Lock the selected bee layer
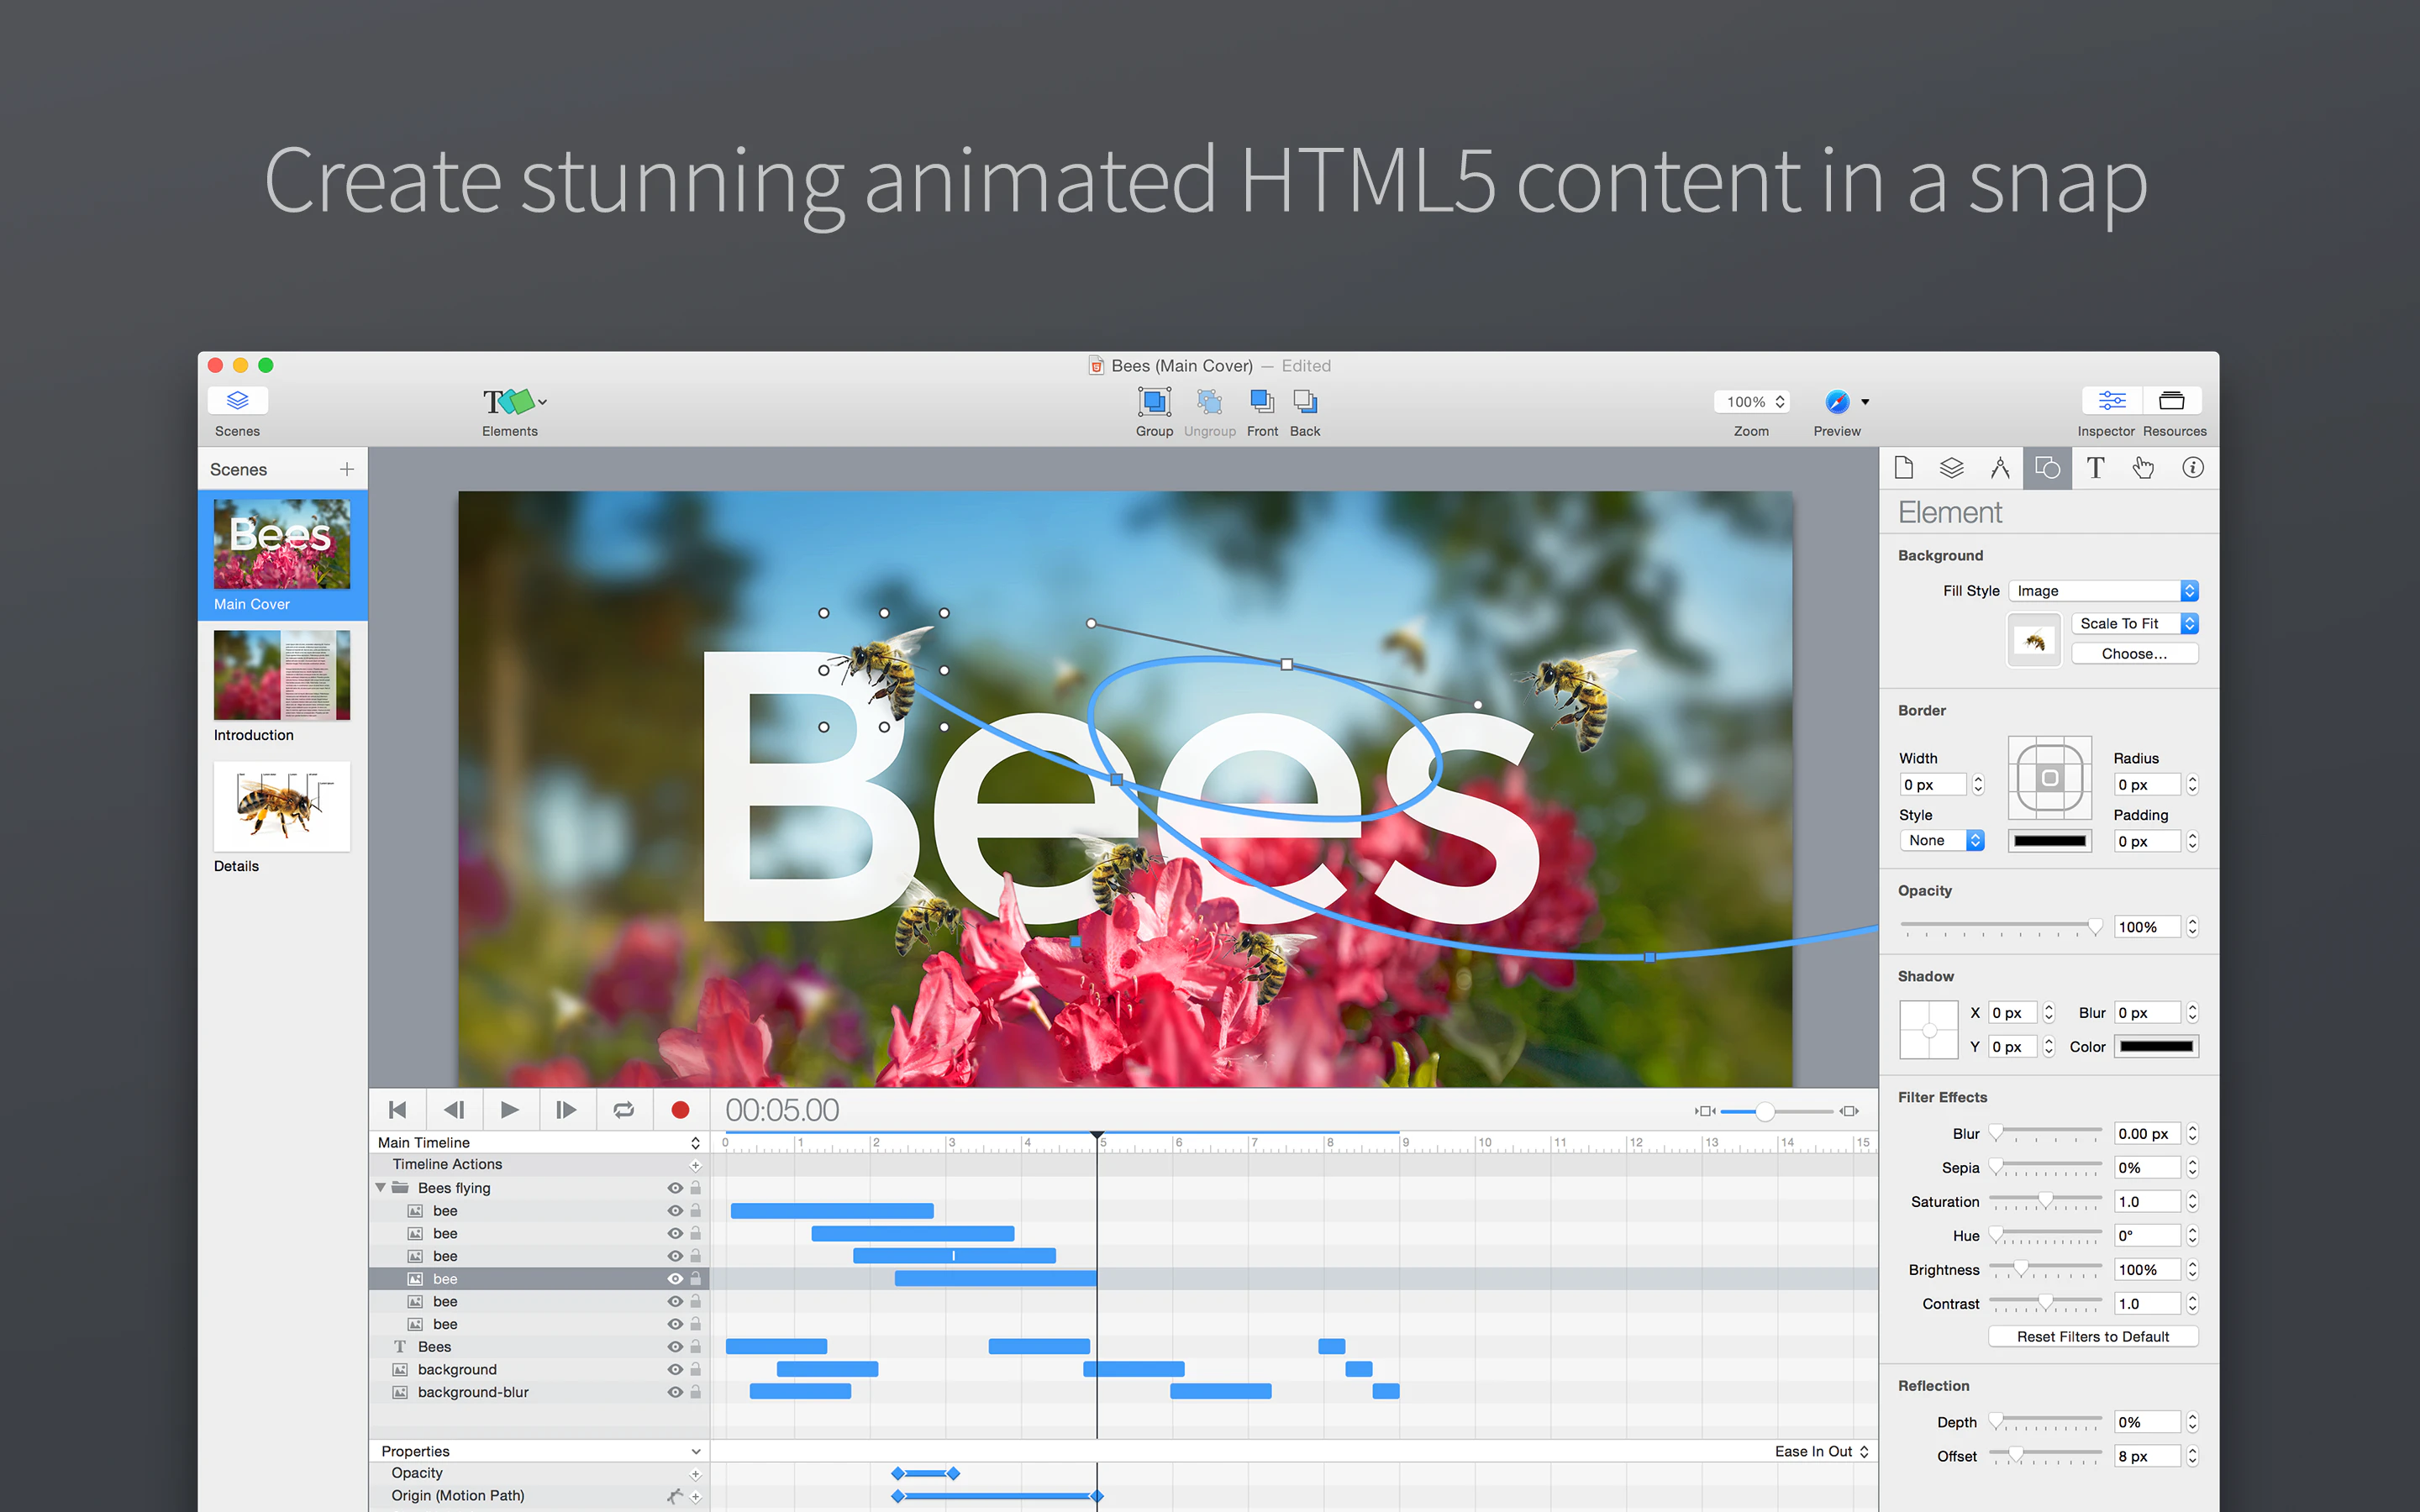 pyautogui.click(x=695, y=1278)
